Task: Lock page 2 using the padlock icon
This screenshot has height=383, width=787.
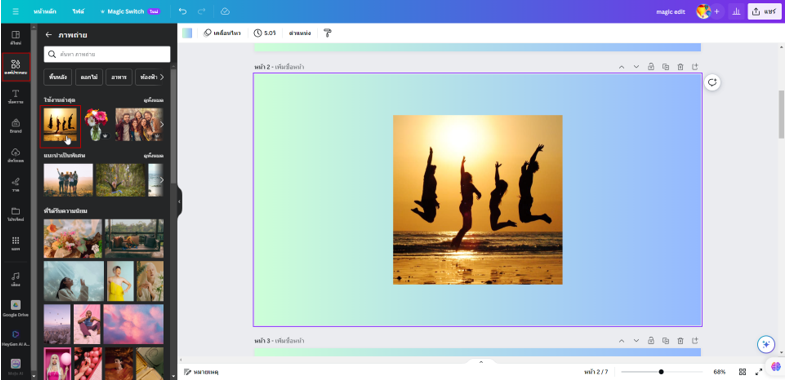Action: (650, 67)
